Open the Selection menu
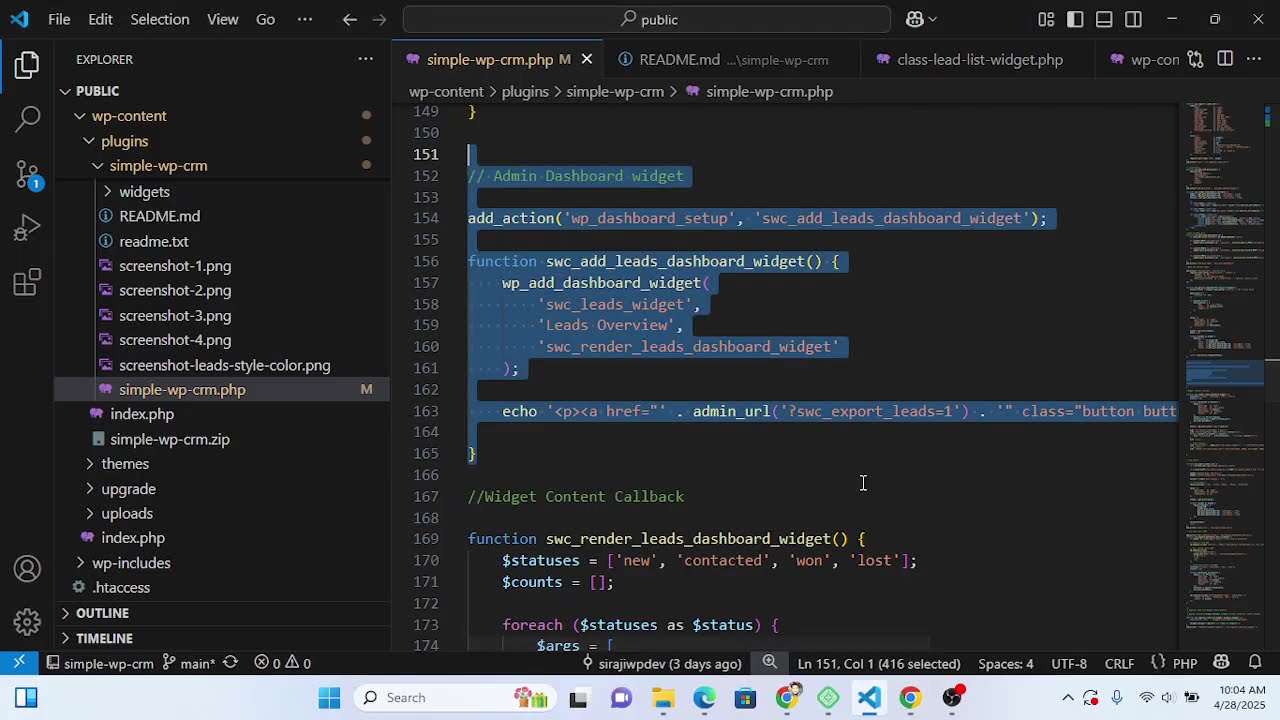1280x720 pixels. (159, 19)
